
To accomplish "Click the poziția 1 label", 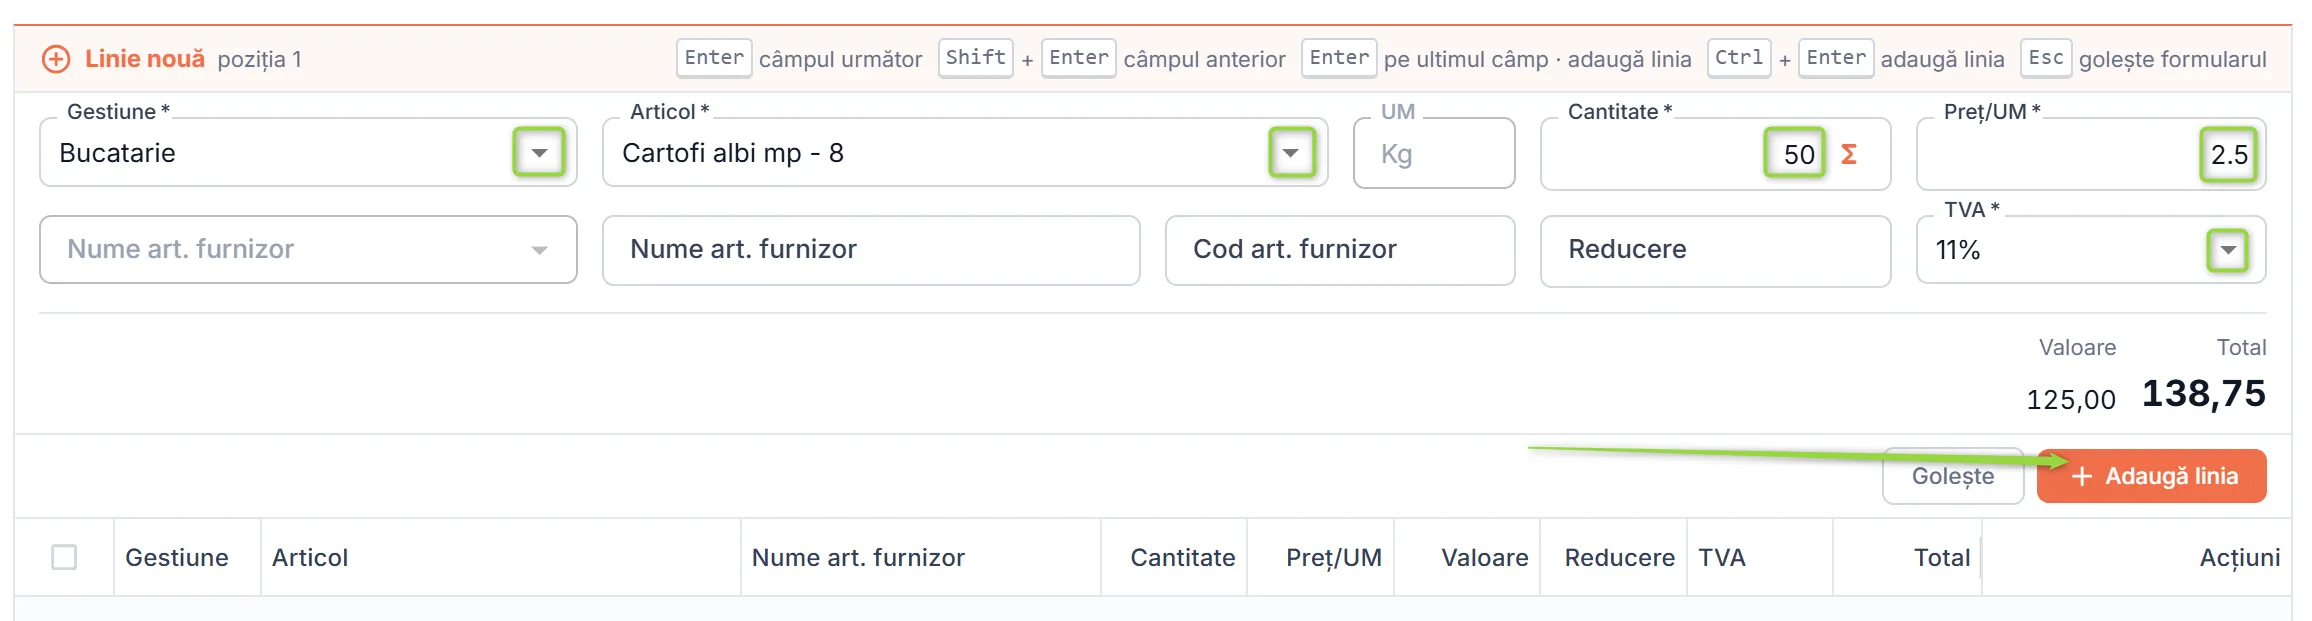I will pyautogui.click(x=260, y=60).
